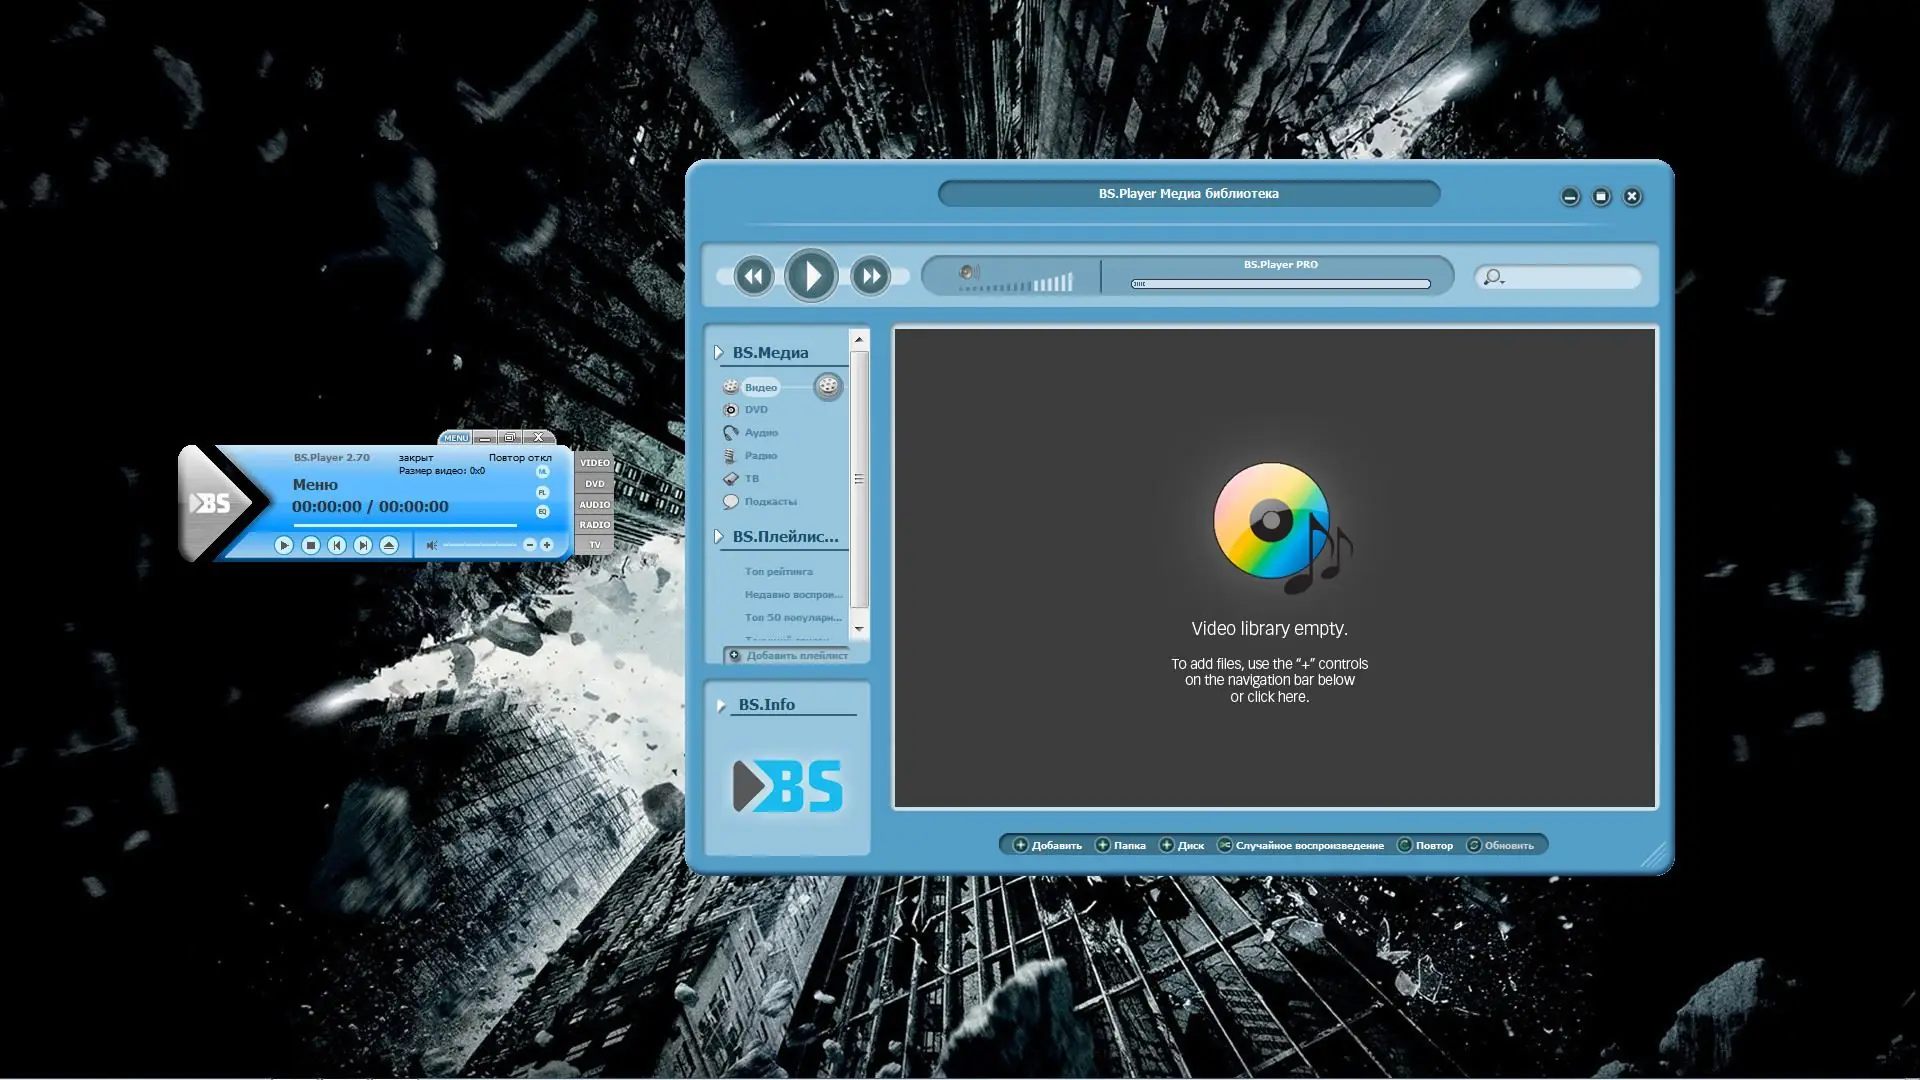
Task: Click Добавить плейлист button in sidebar
Action: tap(788, 656)
